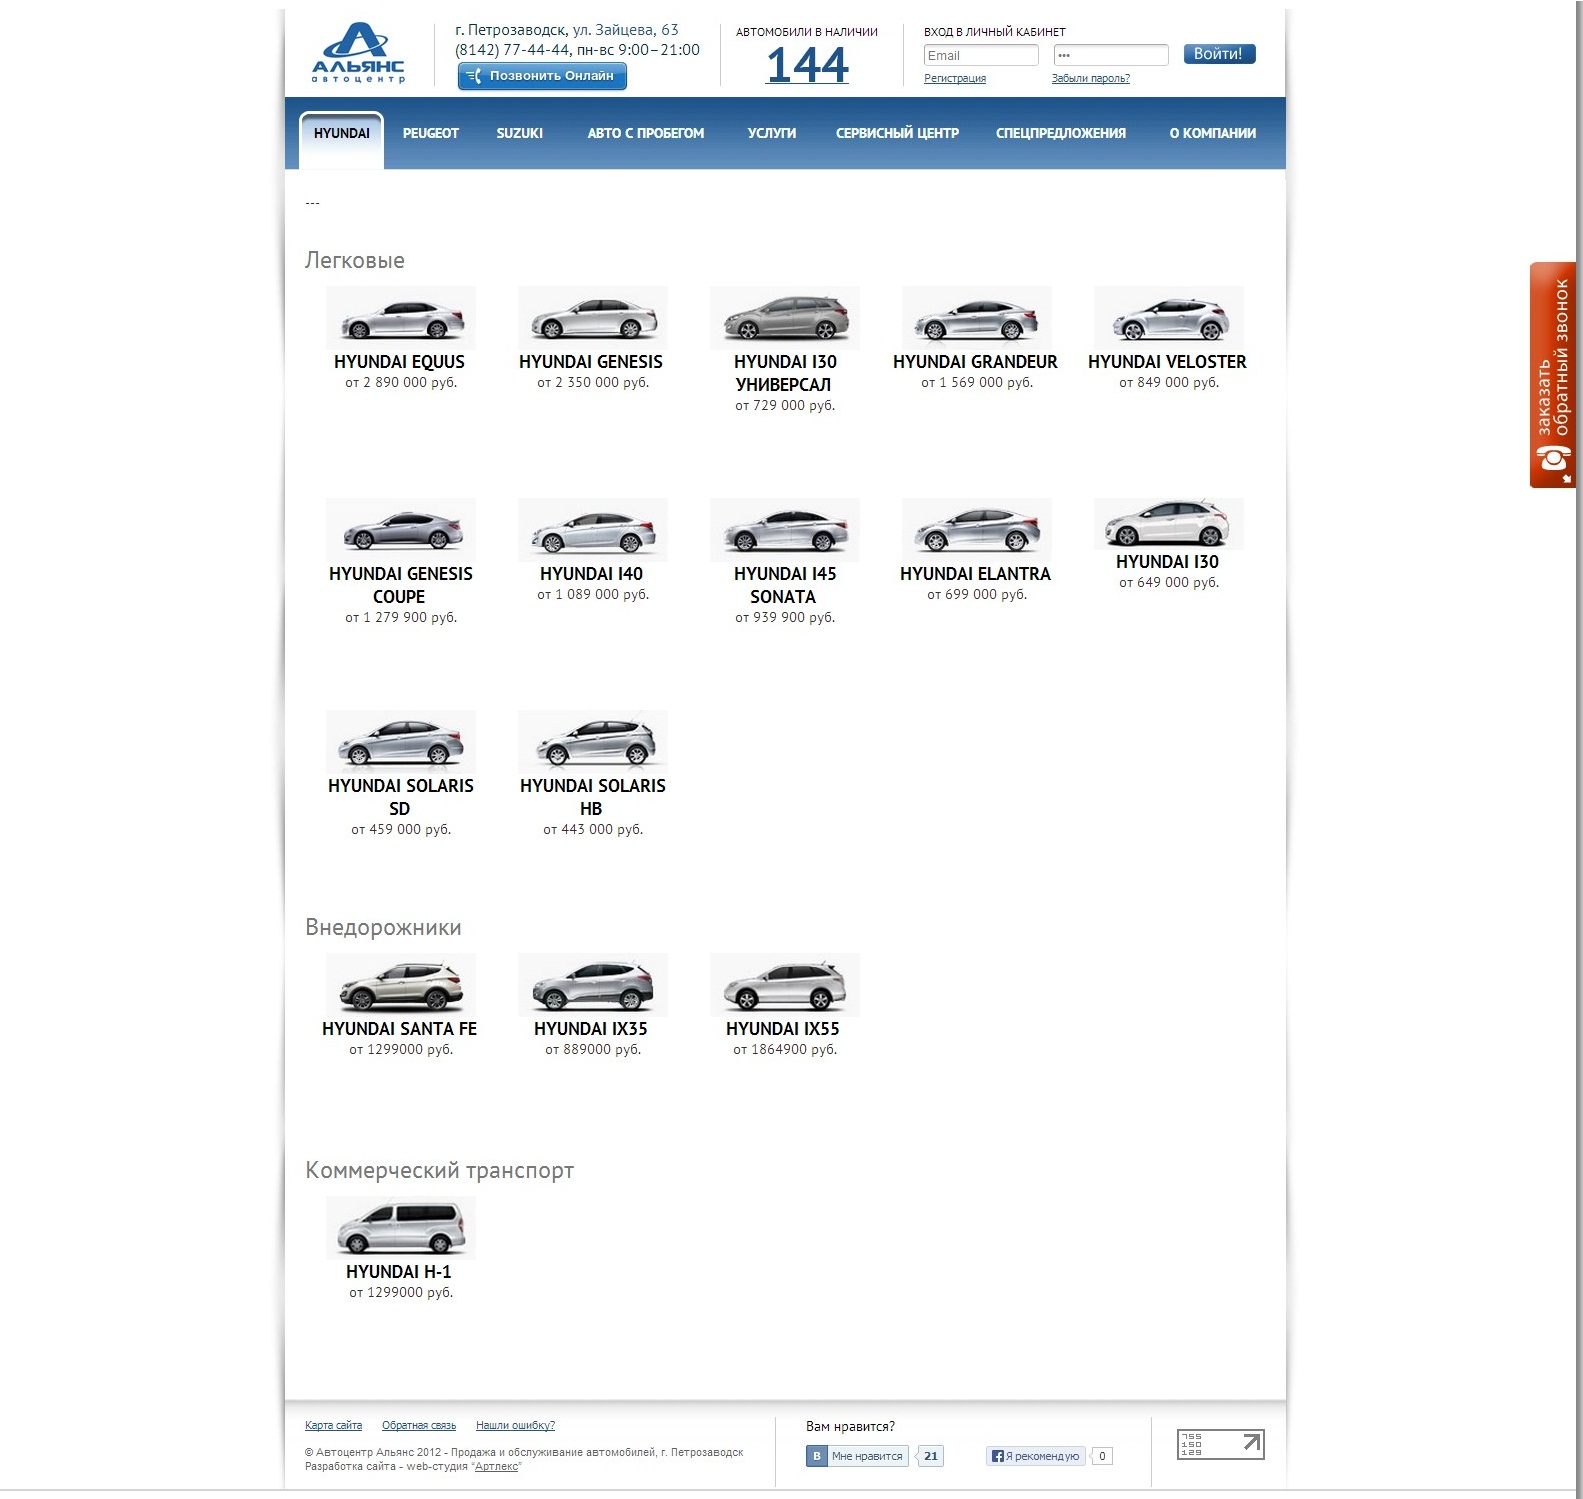1583x1499 pixels.
Task: Click the 'от 1864900 руб.' price
Action: (x=785, y=1050)
